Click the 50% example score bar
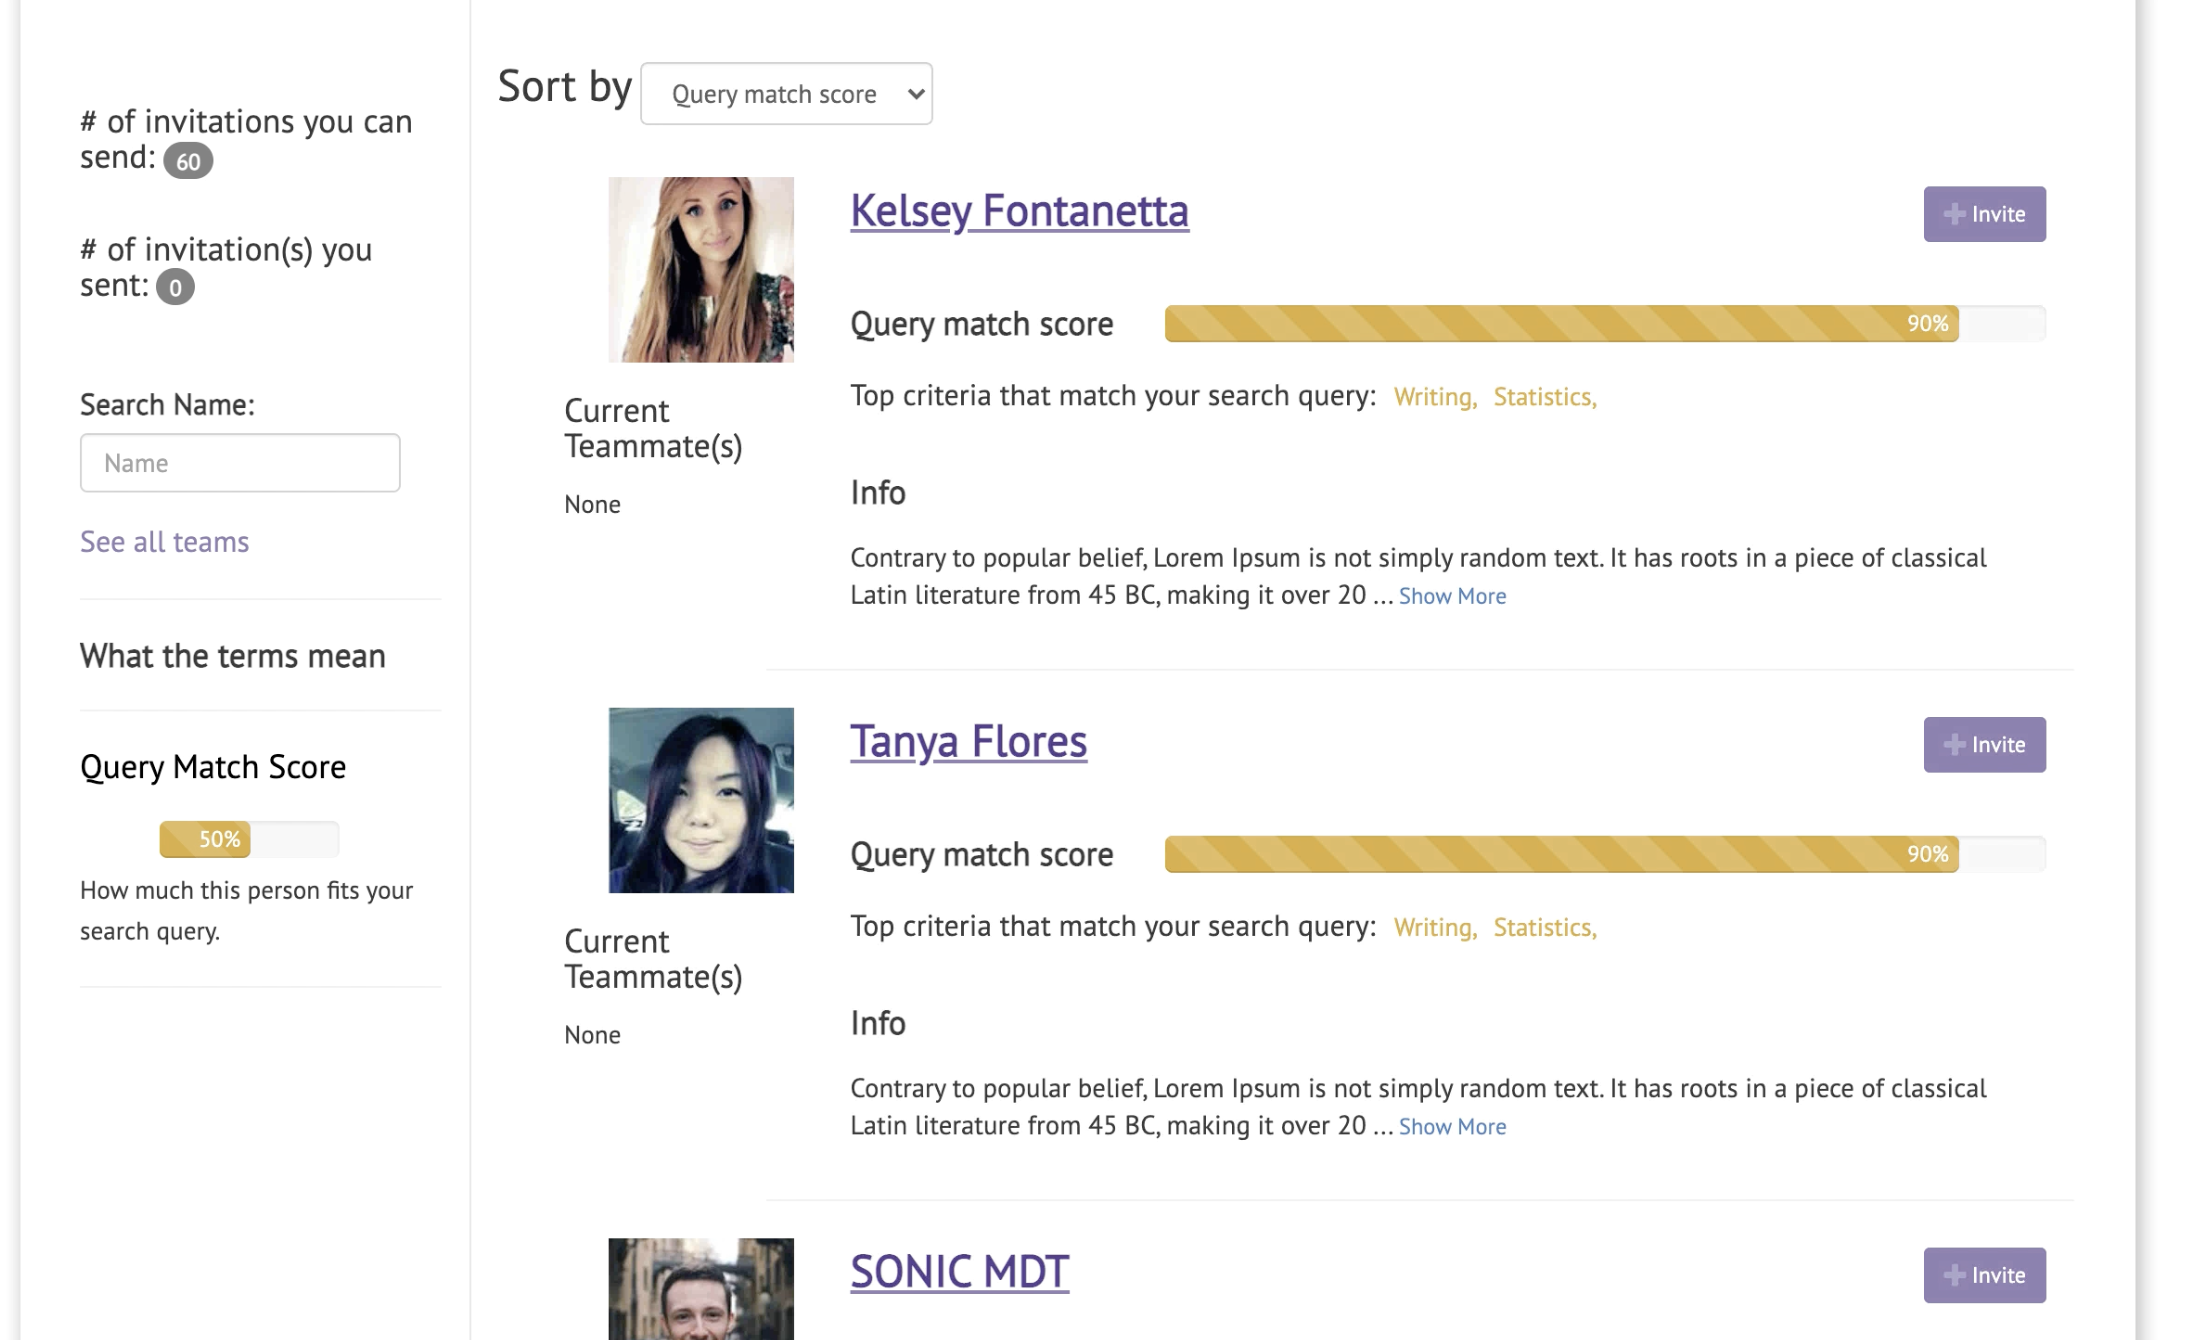This screenshot has width=2186, height=1340. 249,839
